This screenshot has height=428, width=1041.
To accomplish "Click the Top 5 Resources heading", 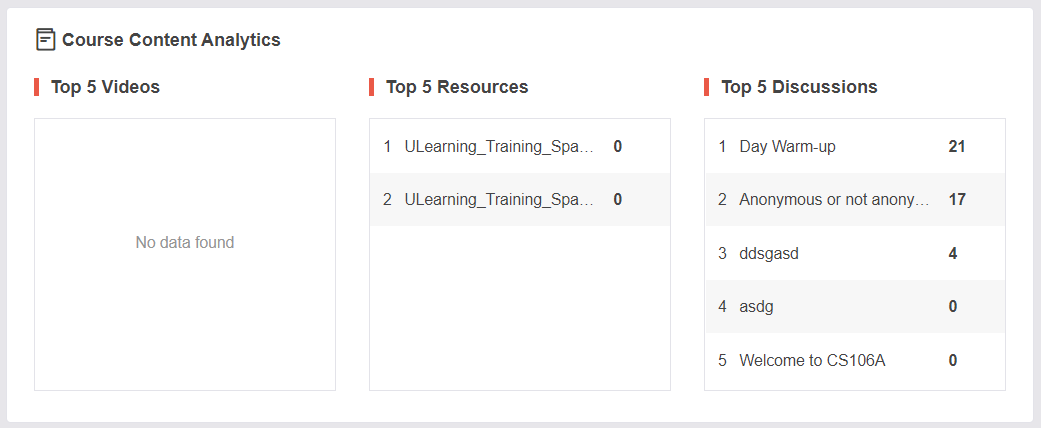I will (x=457, y=87).
